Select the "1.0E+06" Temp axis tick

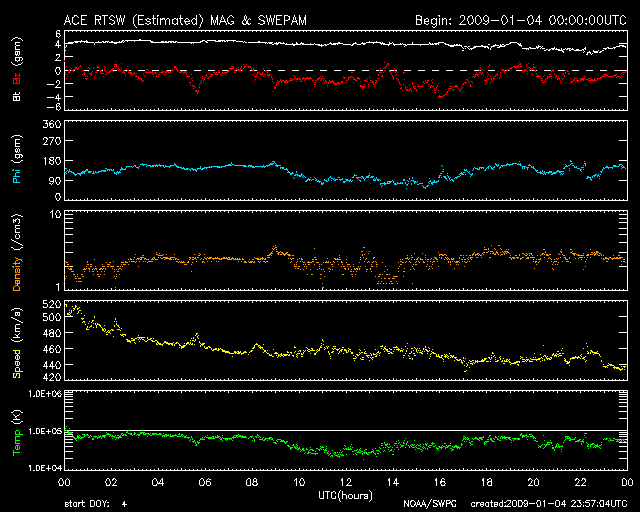tap(45, 394)
